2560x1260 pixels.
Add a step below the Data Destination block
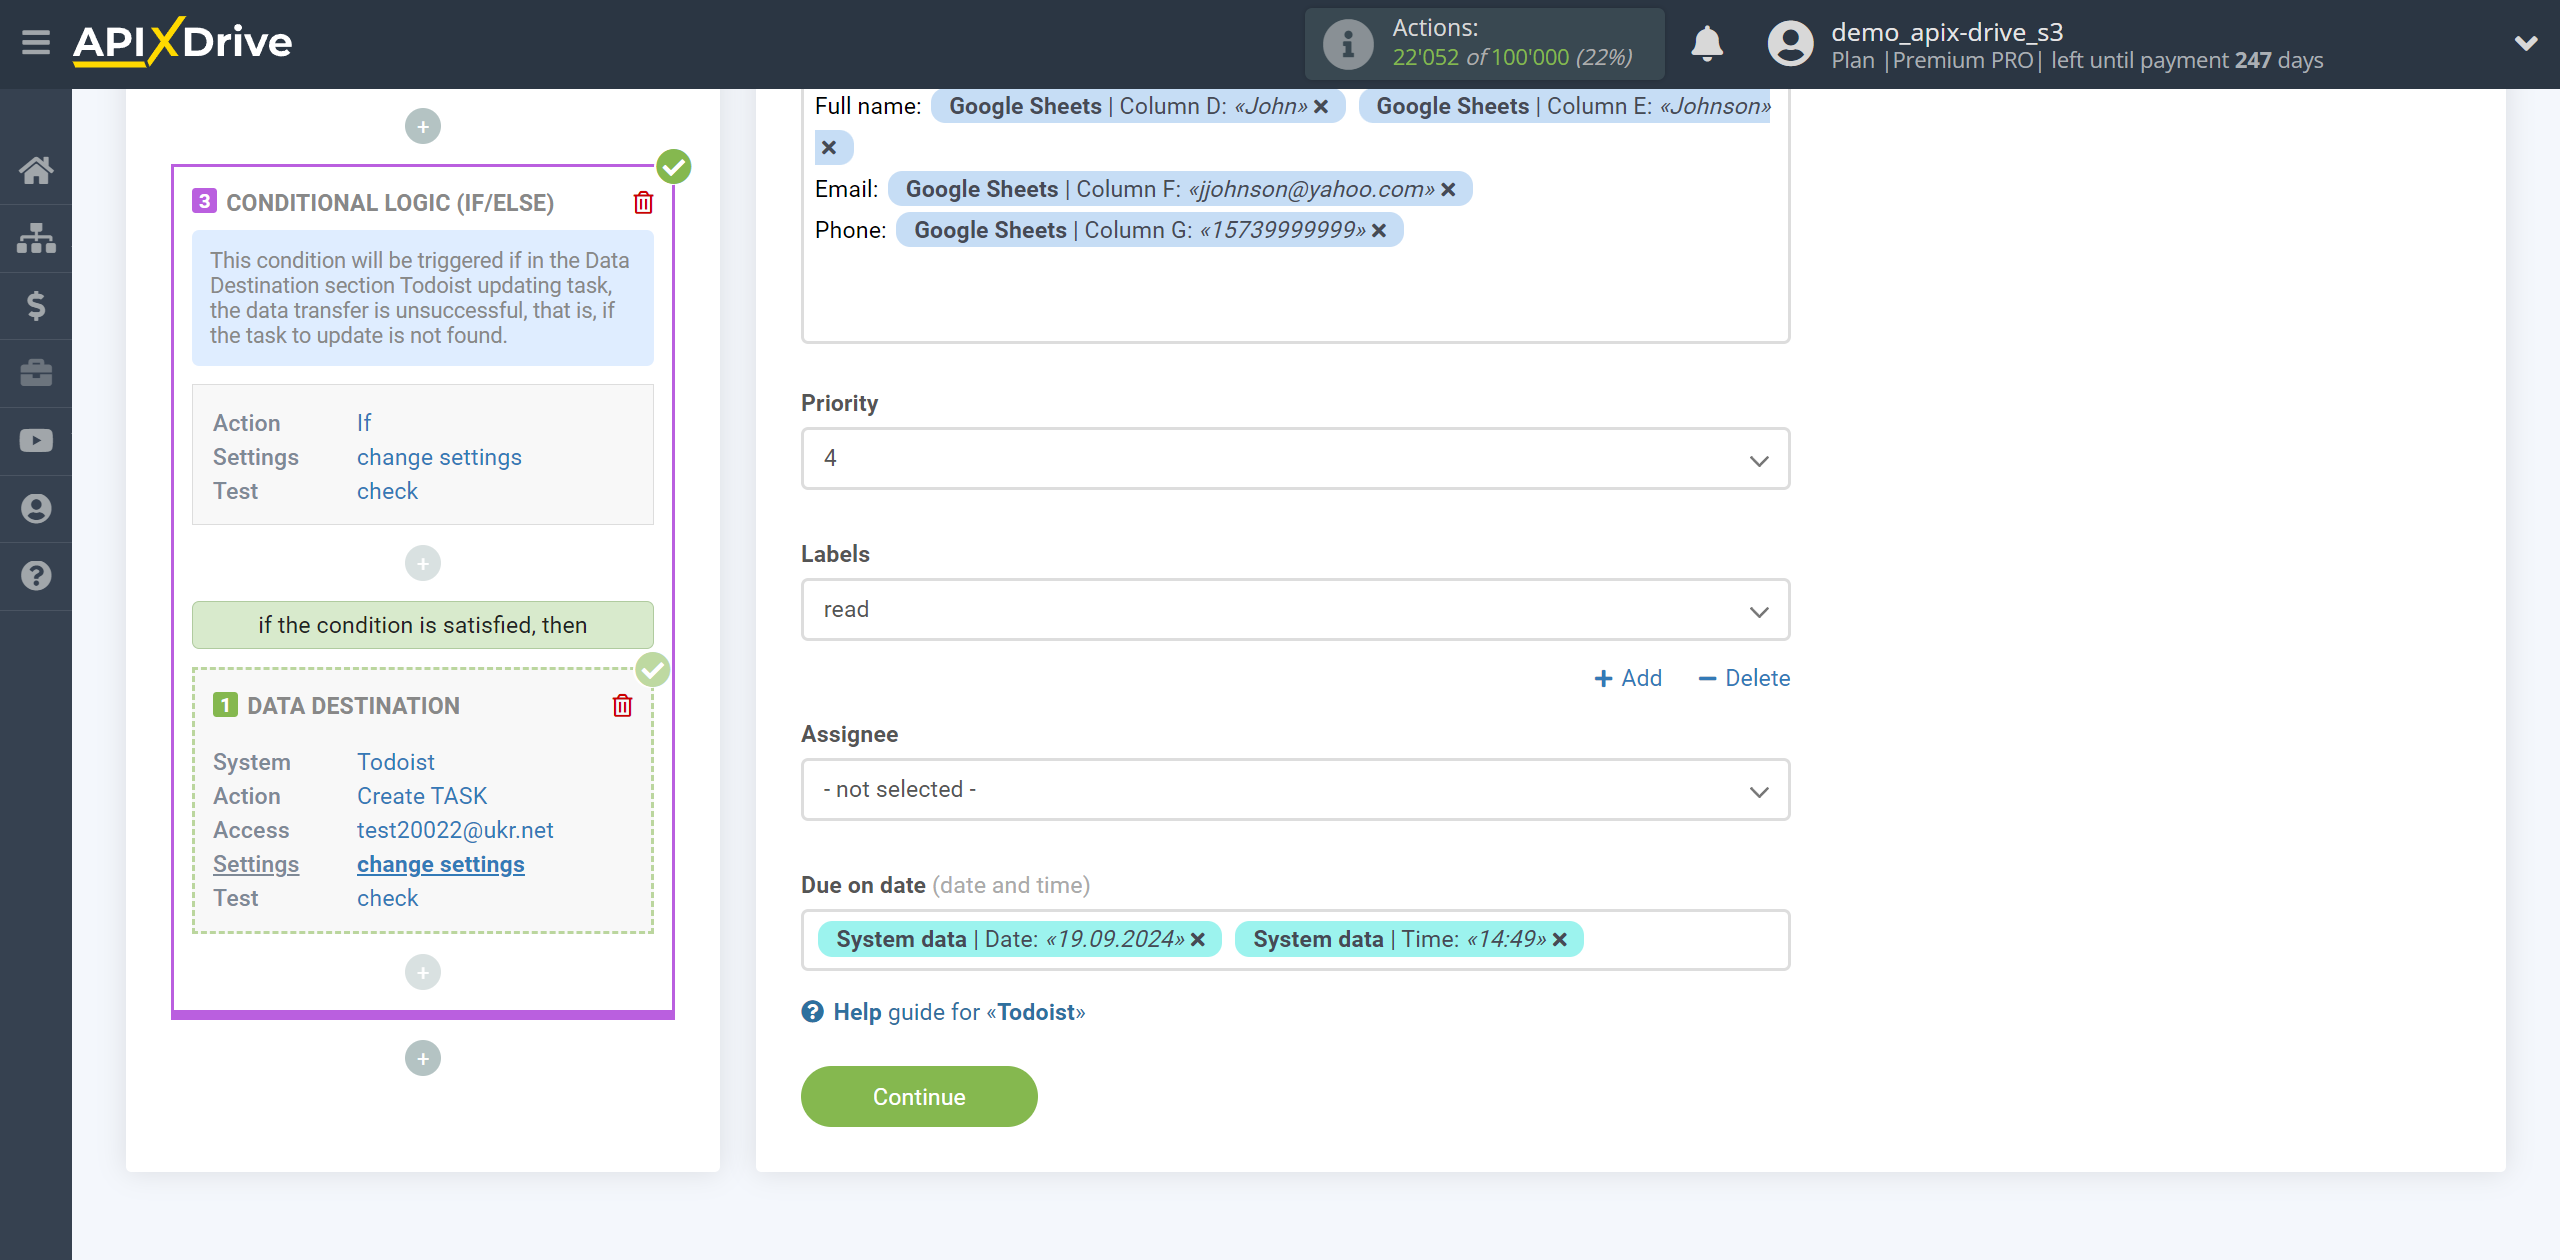click(x=423, y=972)
